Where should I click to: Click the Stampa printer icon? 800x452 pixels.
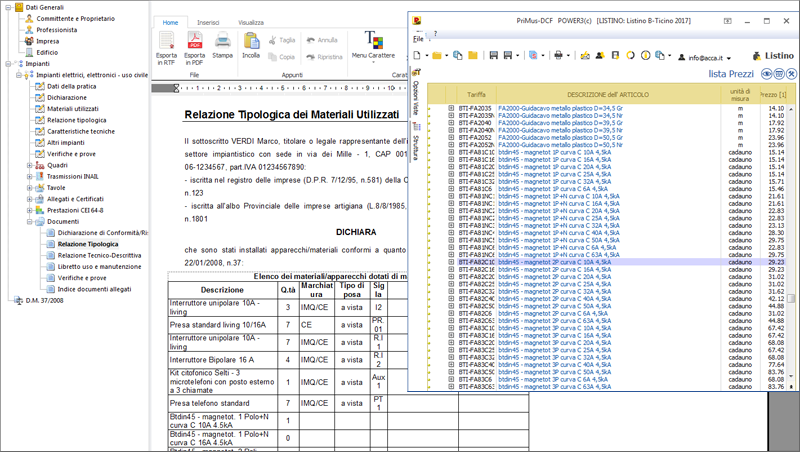pos(222,40)
